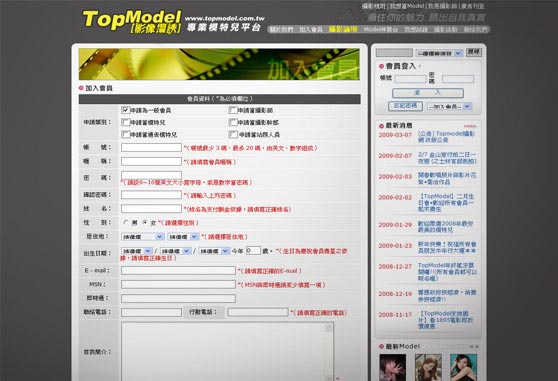Open the 加入會員 dropdown in the login panel

click(449, 106)
